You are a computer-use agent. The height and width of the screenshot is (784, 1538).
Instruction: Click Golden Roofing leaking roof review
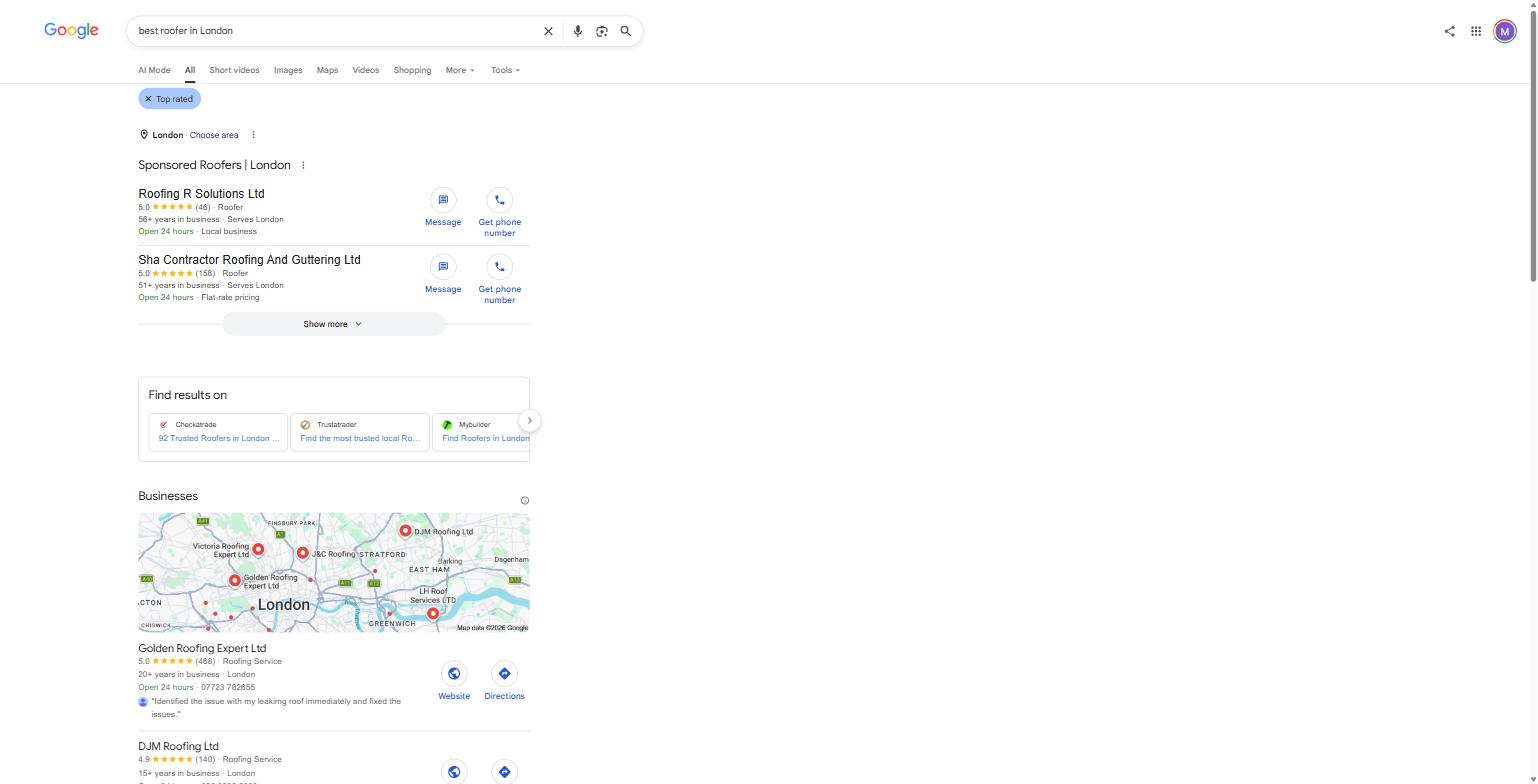[276, 707]
